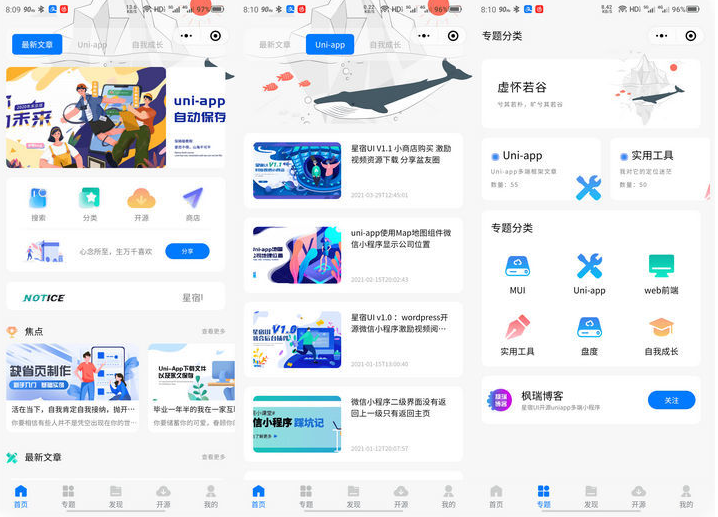Switch to 专题 in left screen bottom nav
The height and width of the screenshot is (517, 718).
pos(68,496)
